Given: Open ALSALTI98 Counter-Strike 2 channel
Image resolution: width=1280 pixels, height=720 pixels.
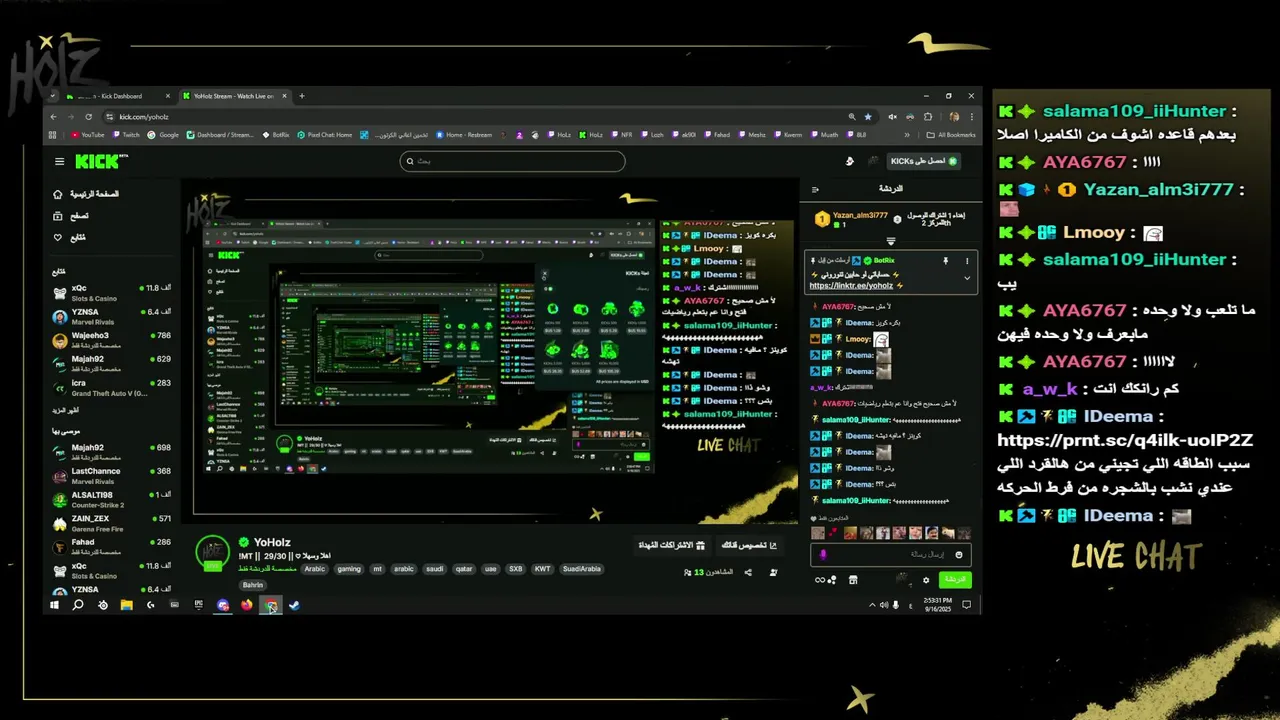Looking at the screenshot, I should coord(112,500).
